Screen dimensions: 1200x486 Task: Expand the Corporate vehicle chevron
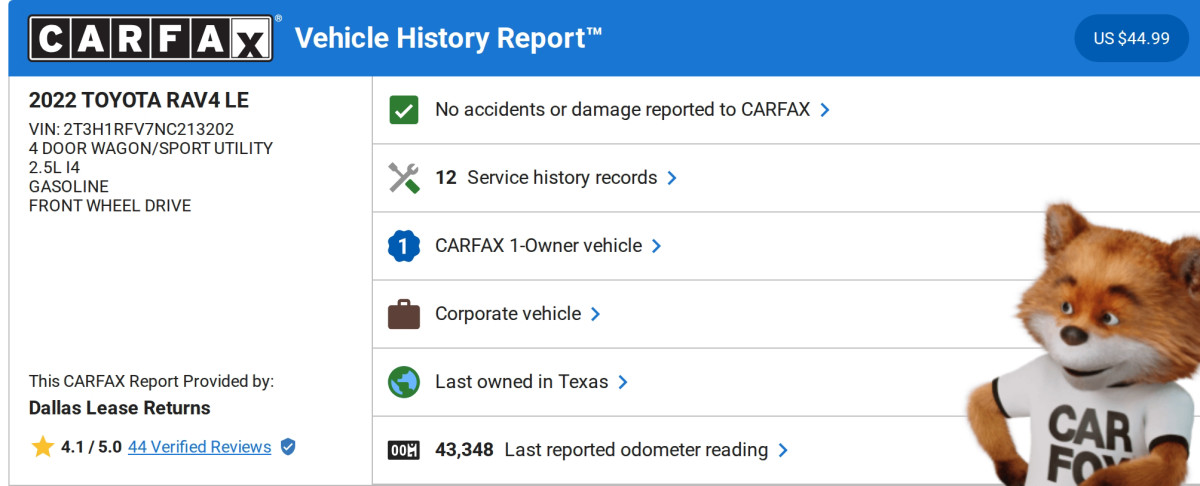click(x=596, y=314)
